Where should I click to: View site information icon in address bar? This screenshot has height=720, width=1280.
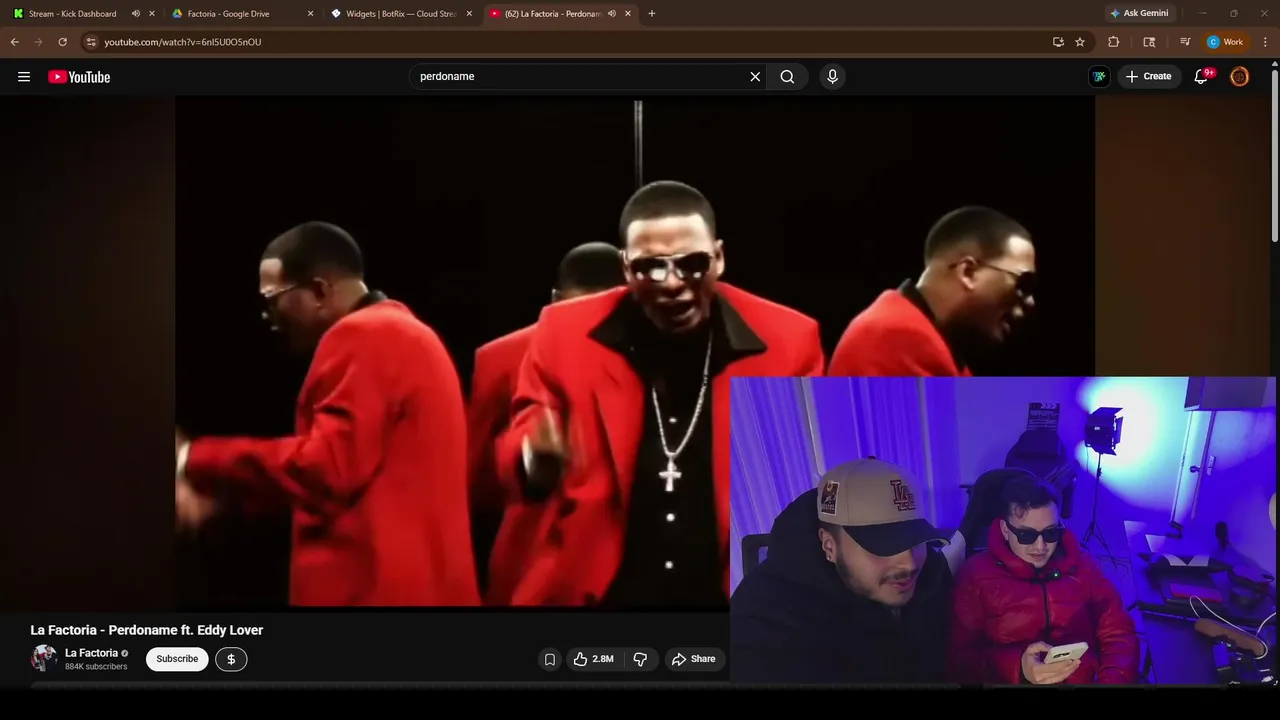pos(91,42)
